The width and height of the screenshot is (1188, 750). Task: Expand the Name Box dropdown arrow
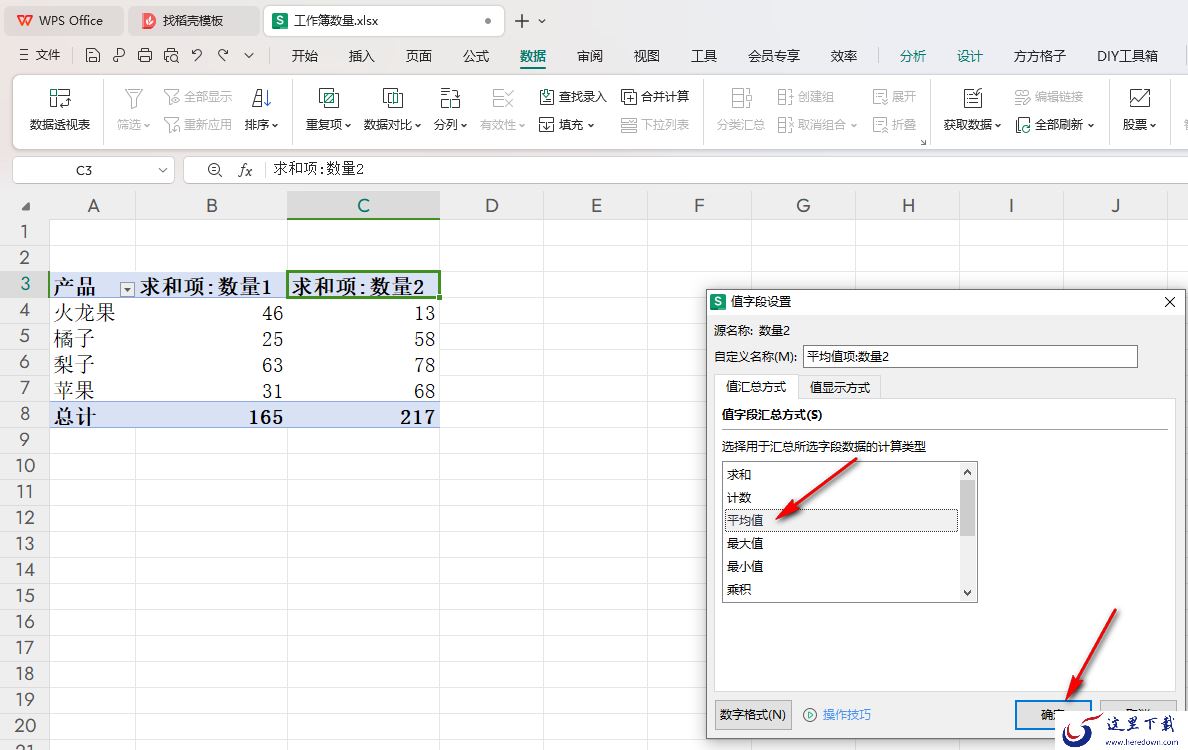click(162, 170)
